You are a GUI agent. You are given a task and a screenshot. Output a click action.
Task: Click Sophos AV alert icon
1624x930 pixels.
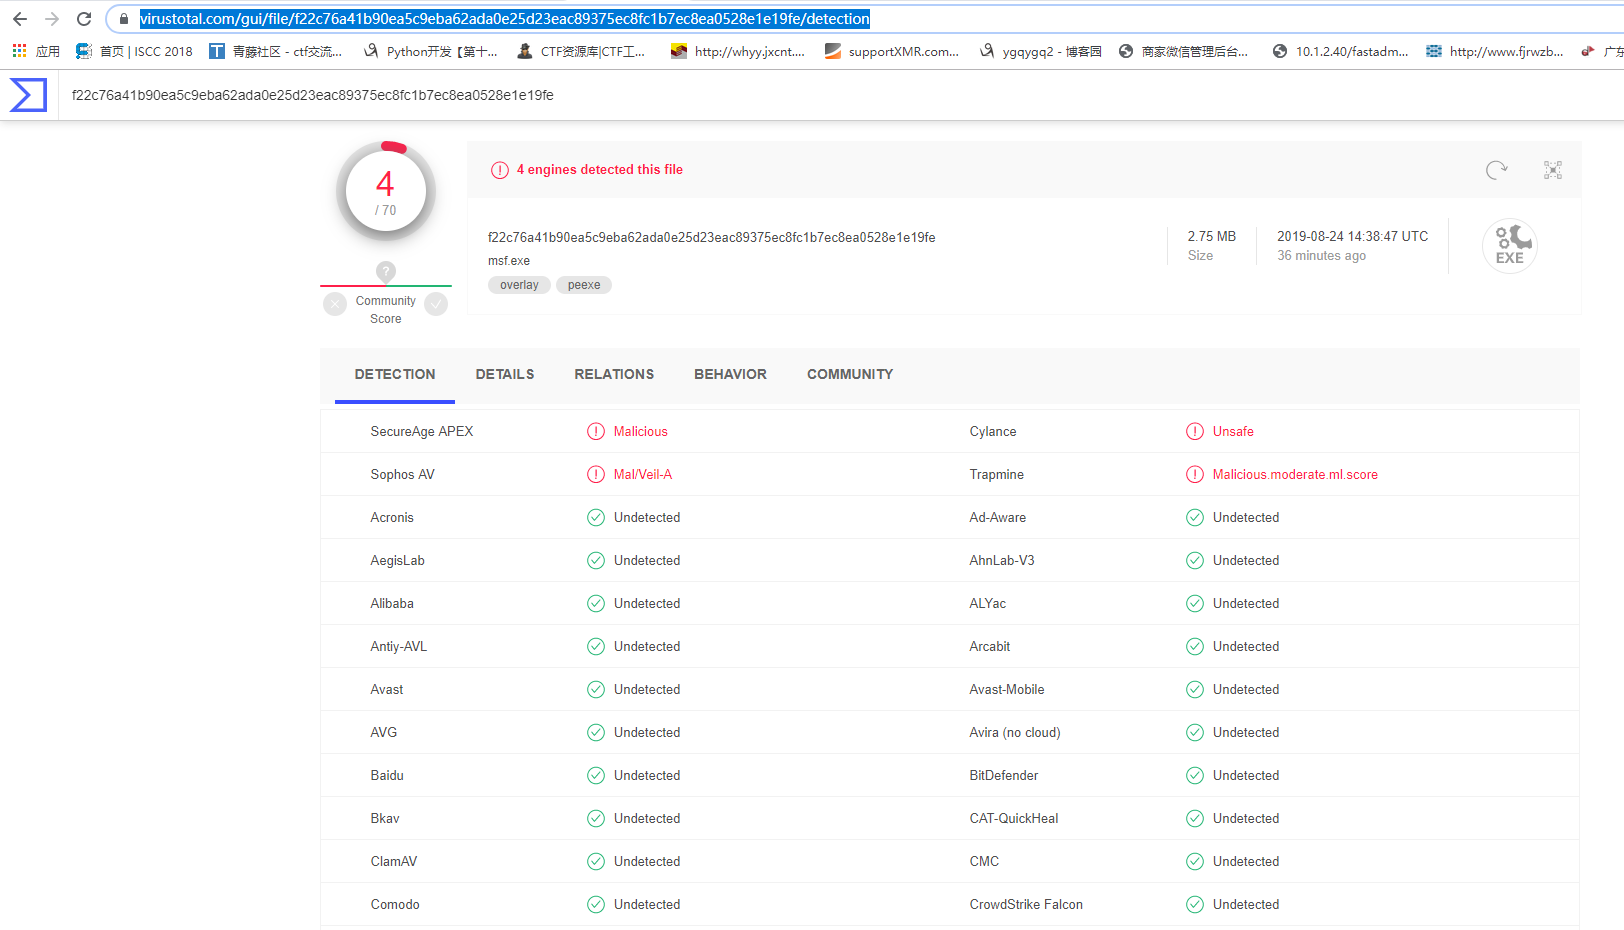(596, 474)
